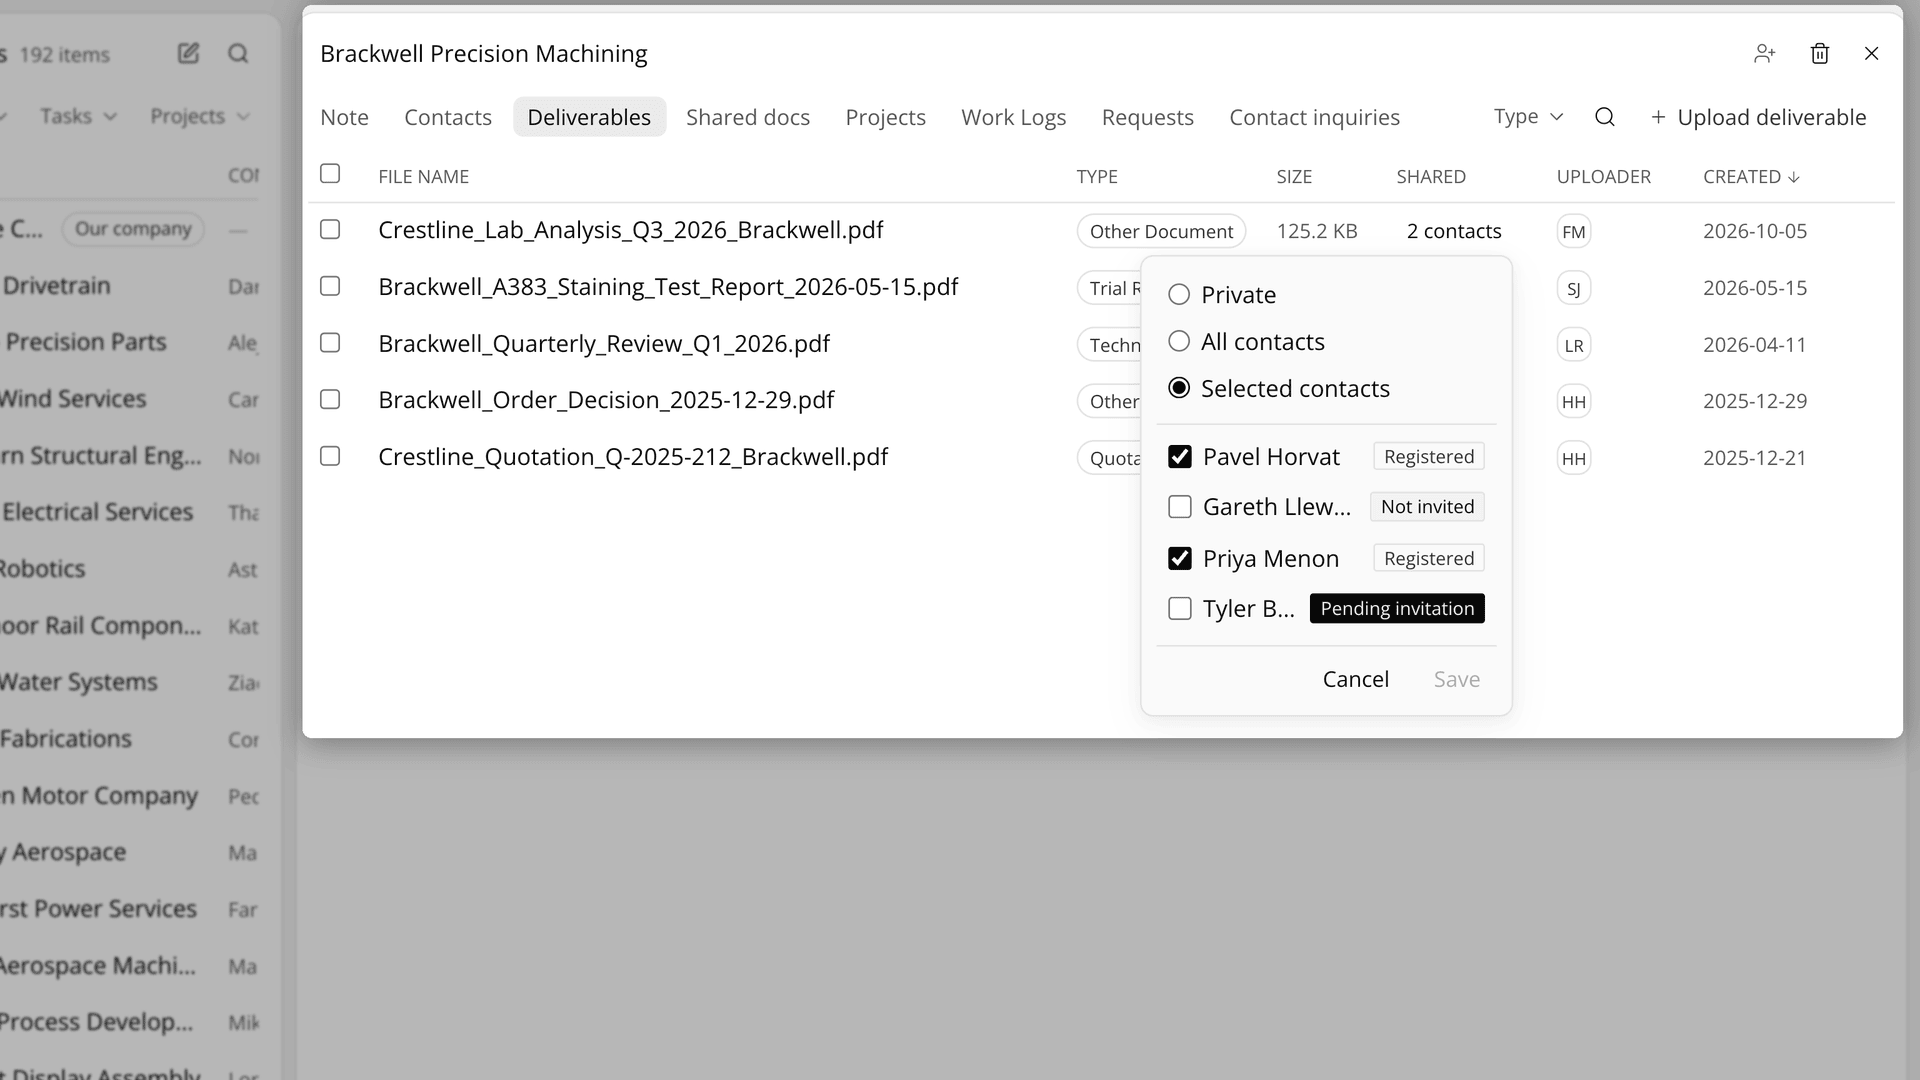
Task: Open Crestline_Quotation_Q-2025-212_Brackwell.pdf file
Action: (633, 457)
